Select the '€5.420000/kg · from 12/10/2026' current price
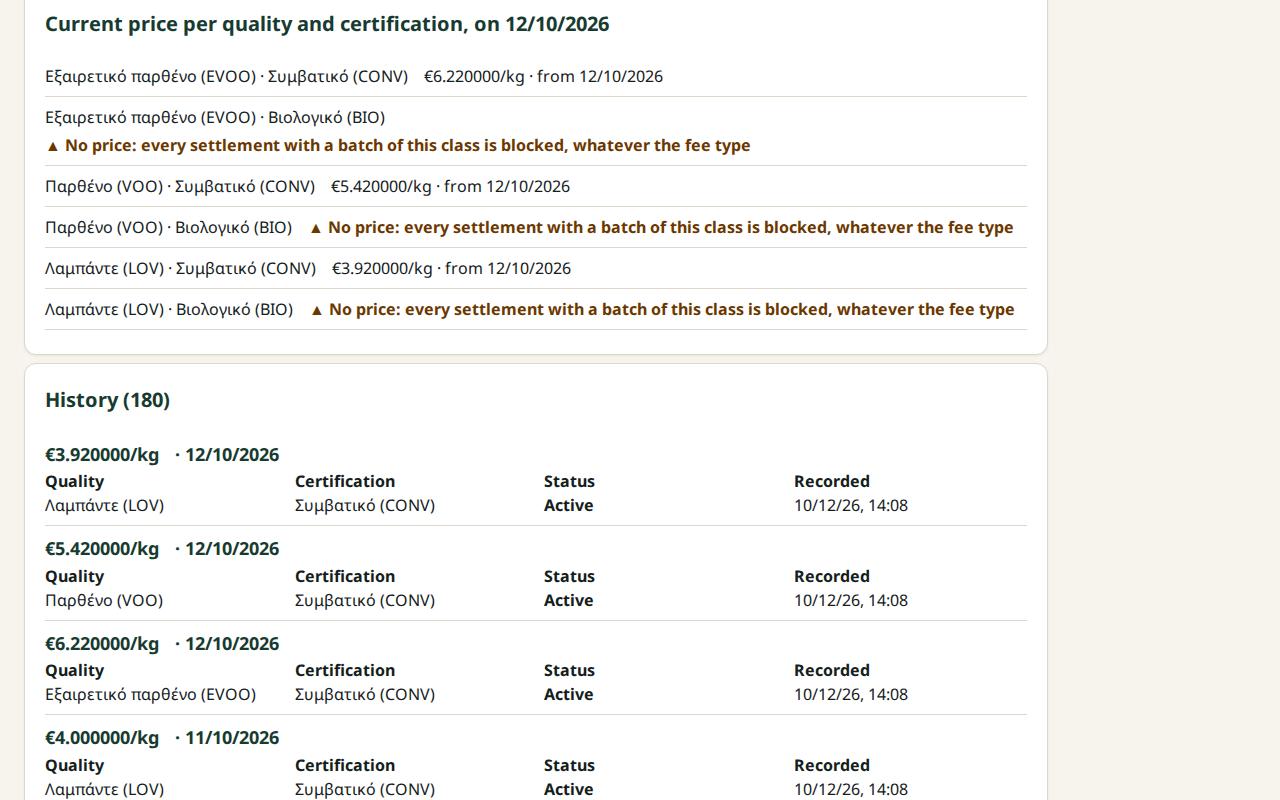This screenshot has height=800, width=1280. tap(450, 187)
